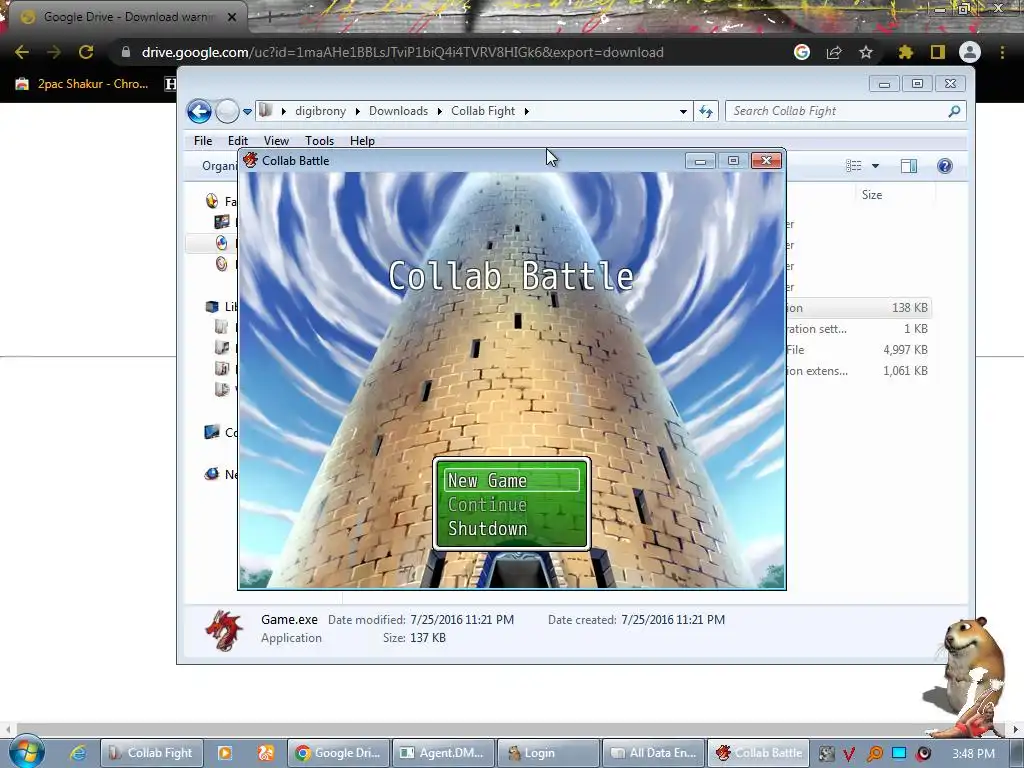Share this page icon in Chrome
Screen dimensions: 1024x768
pos(834,52)
